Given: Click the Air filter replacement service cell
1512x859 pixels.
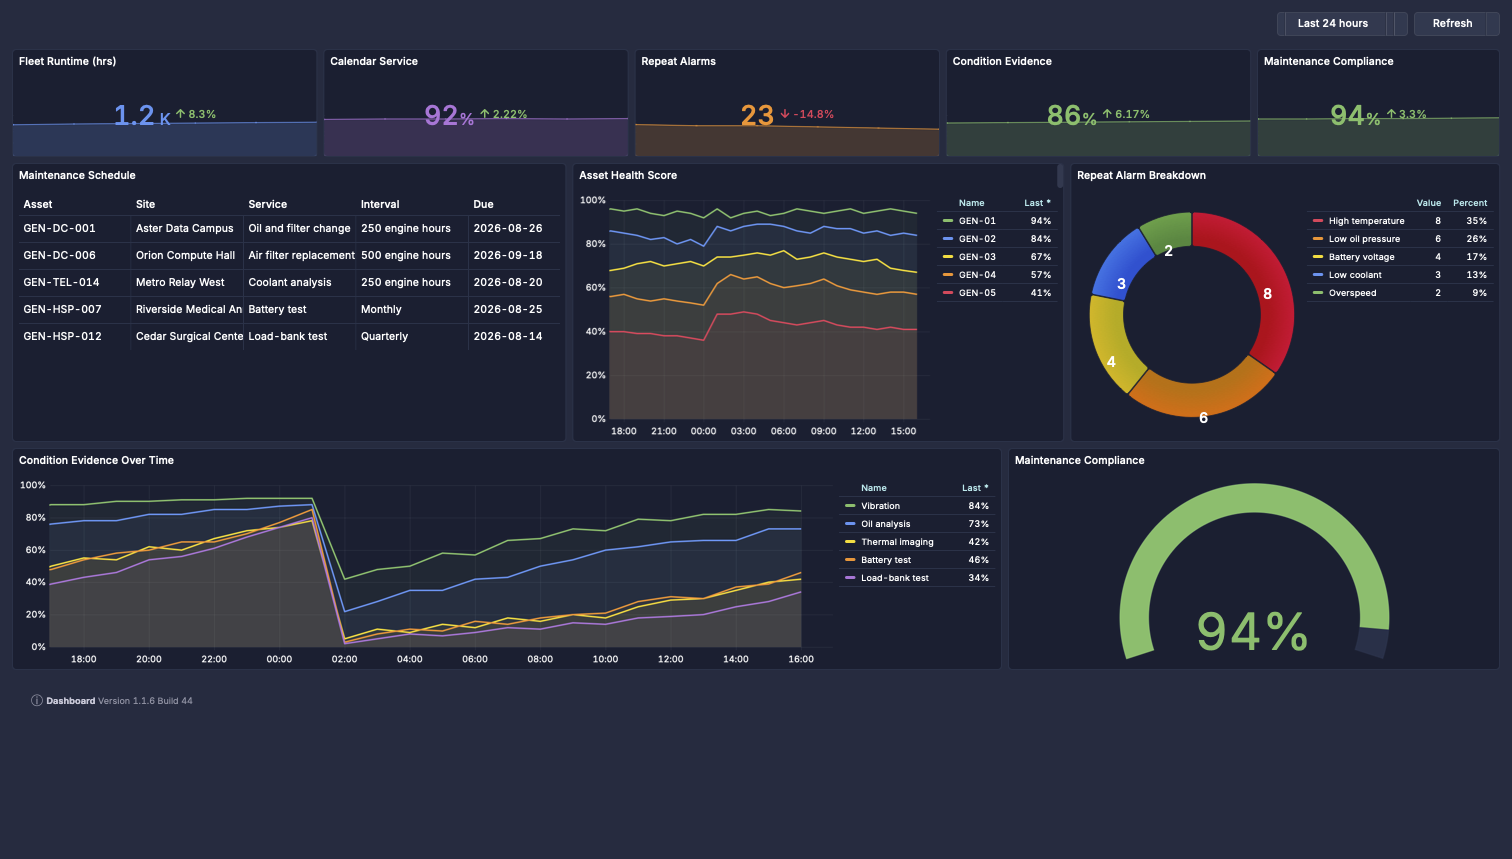Looking at the screenshot, I should [x=301, y=255].
